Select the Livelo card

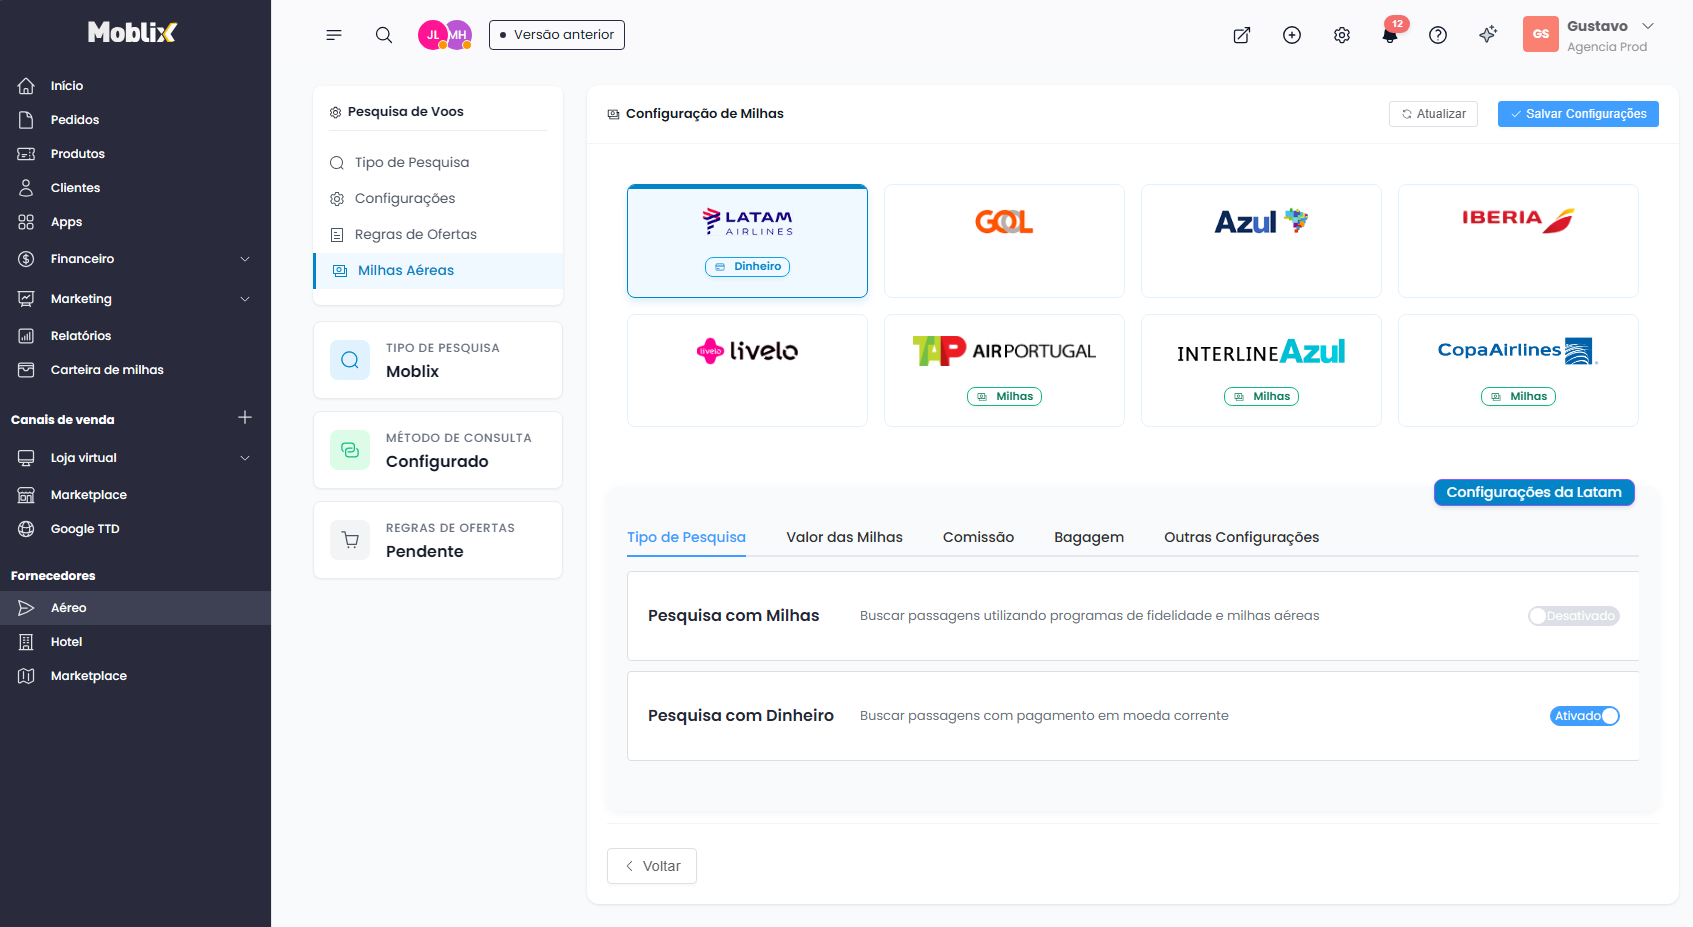pos(747,371)
